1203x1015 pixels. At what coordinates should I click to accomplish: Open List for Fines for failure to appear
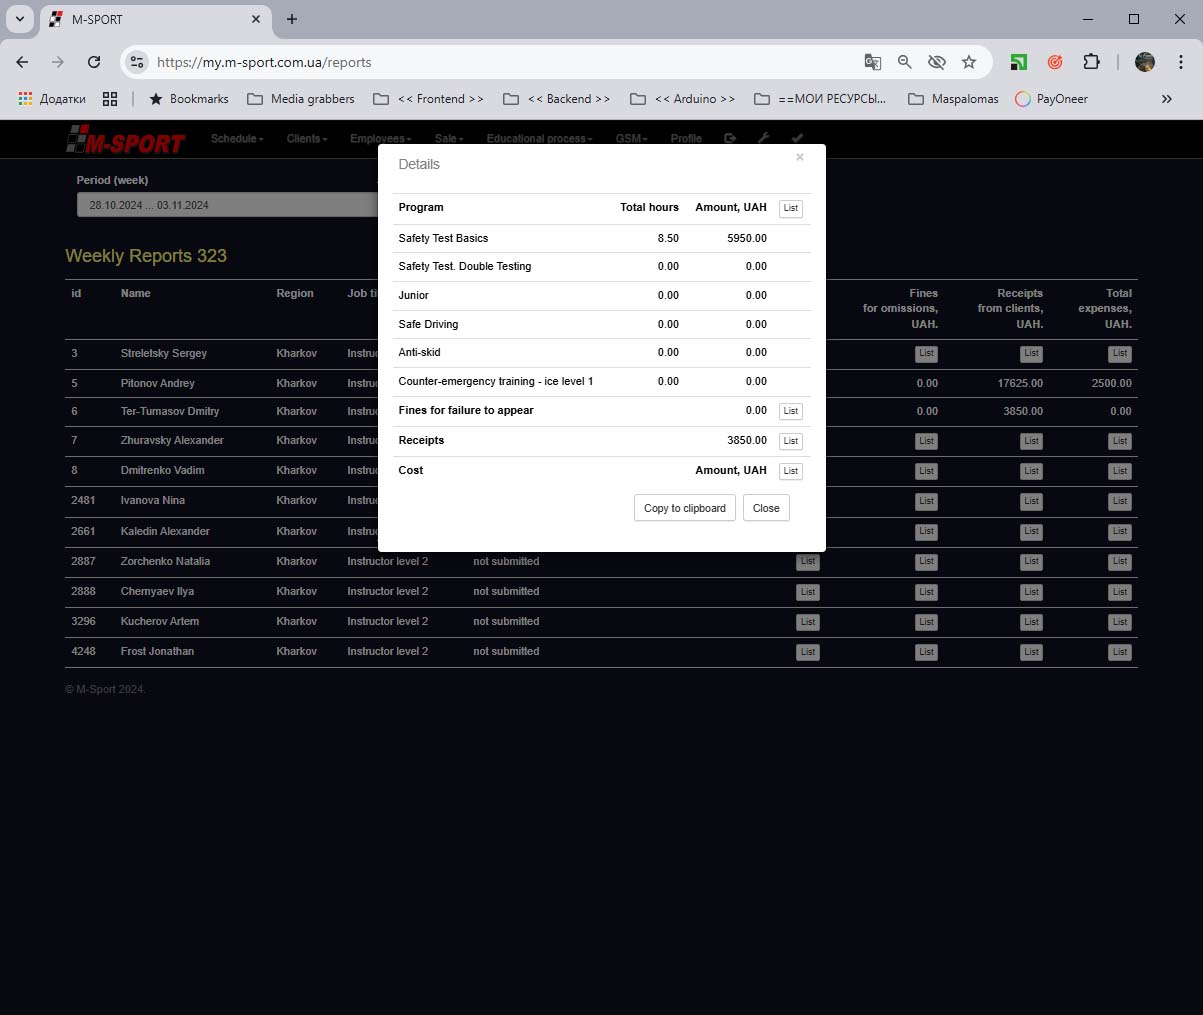[x=790, y=411]
